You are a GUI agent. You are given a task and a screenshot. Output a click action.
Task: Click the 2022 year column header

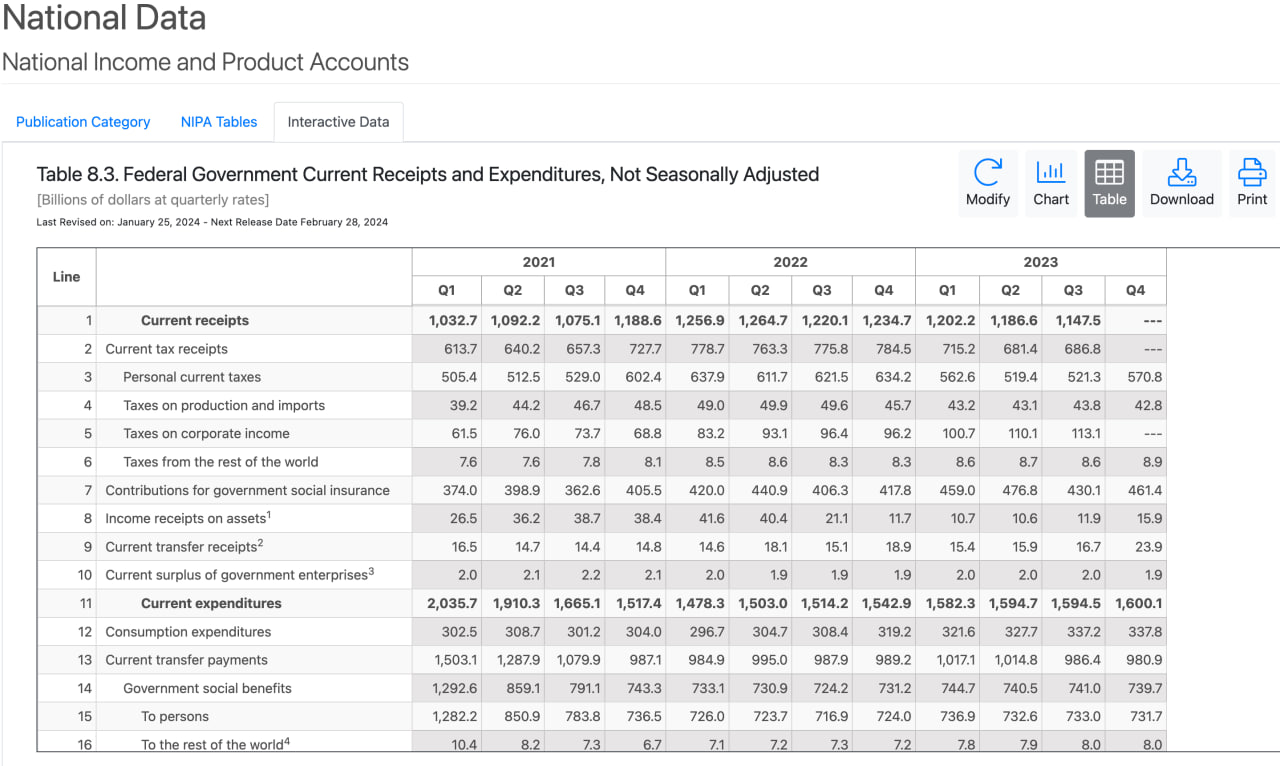pos(790,262)
